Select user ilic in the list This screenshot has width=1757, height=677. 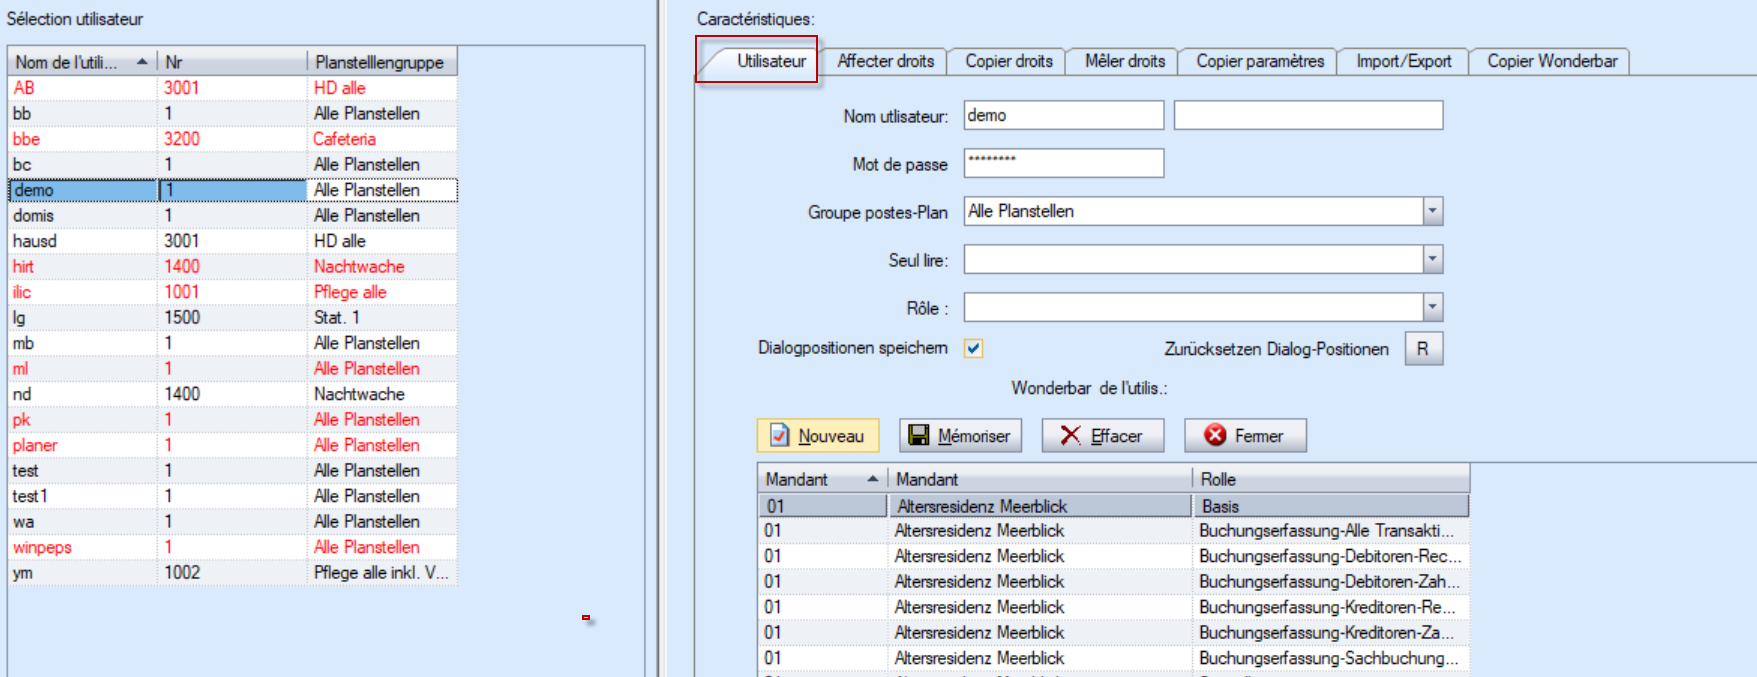coord(232,292)
